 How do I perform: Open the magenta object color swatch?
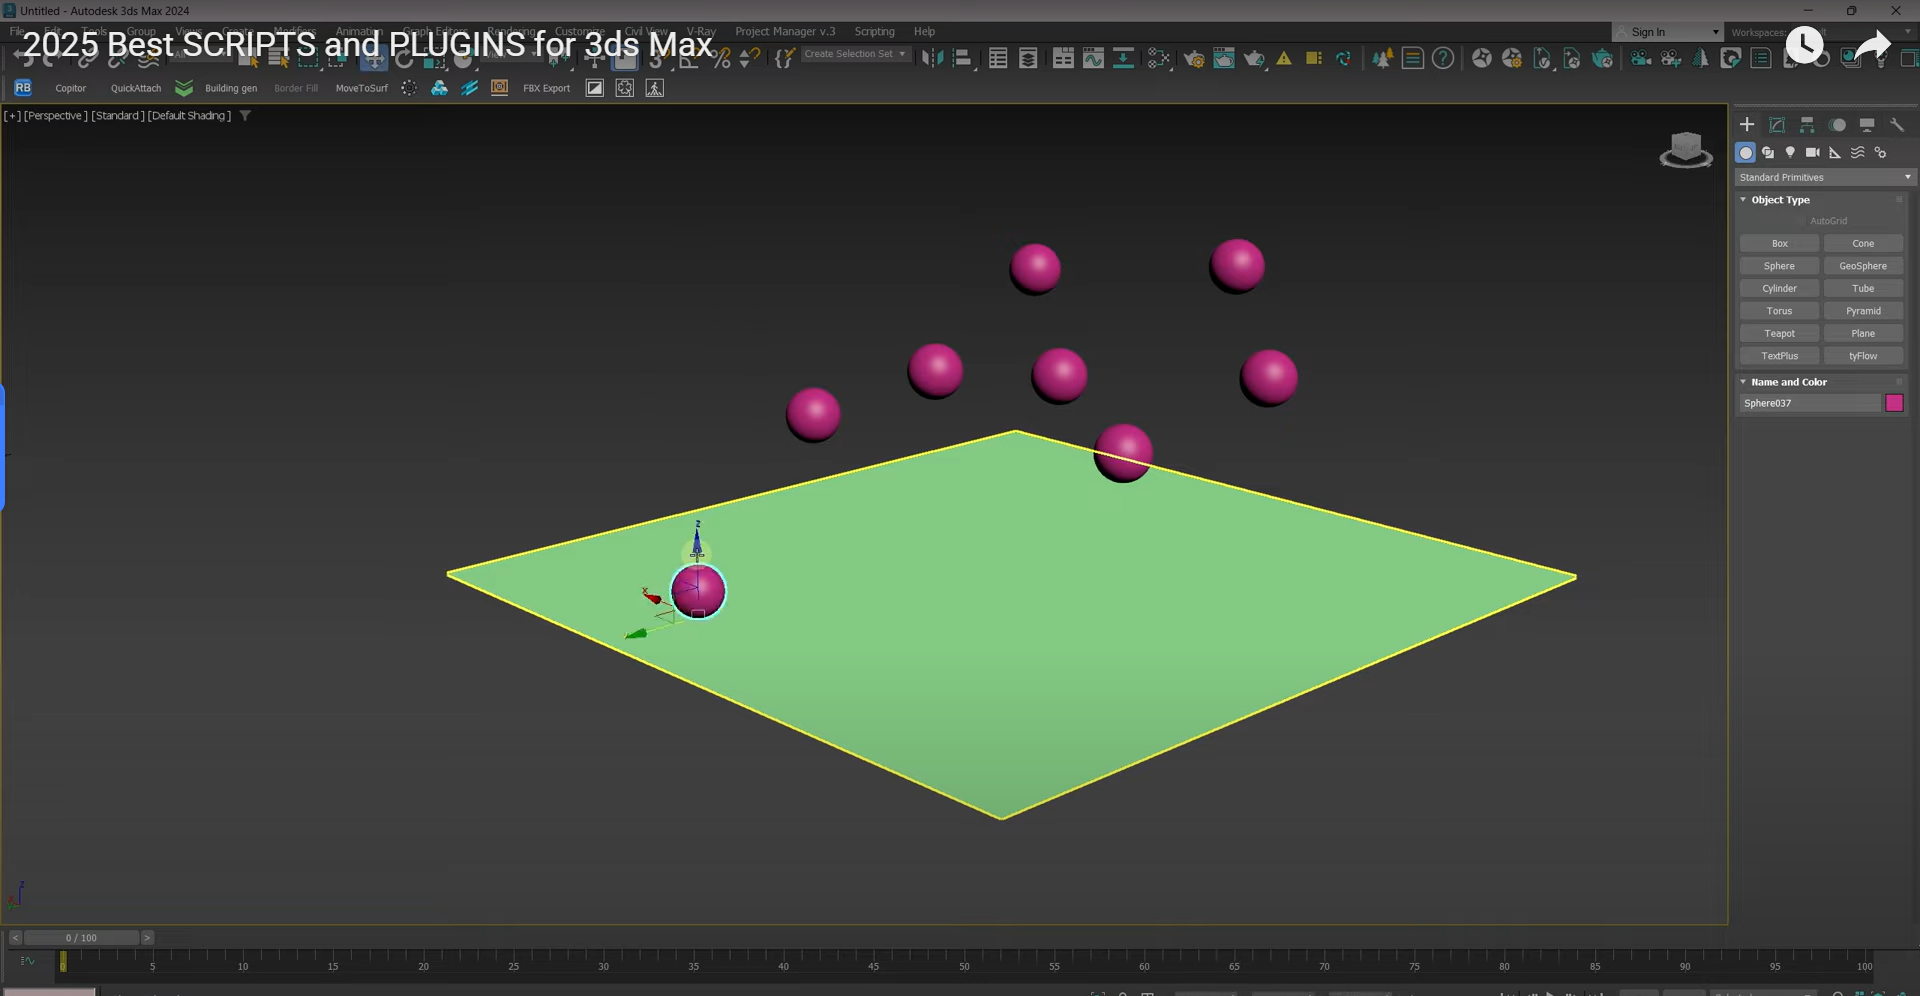1894,403
